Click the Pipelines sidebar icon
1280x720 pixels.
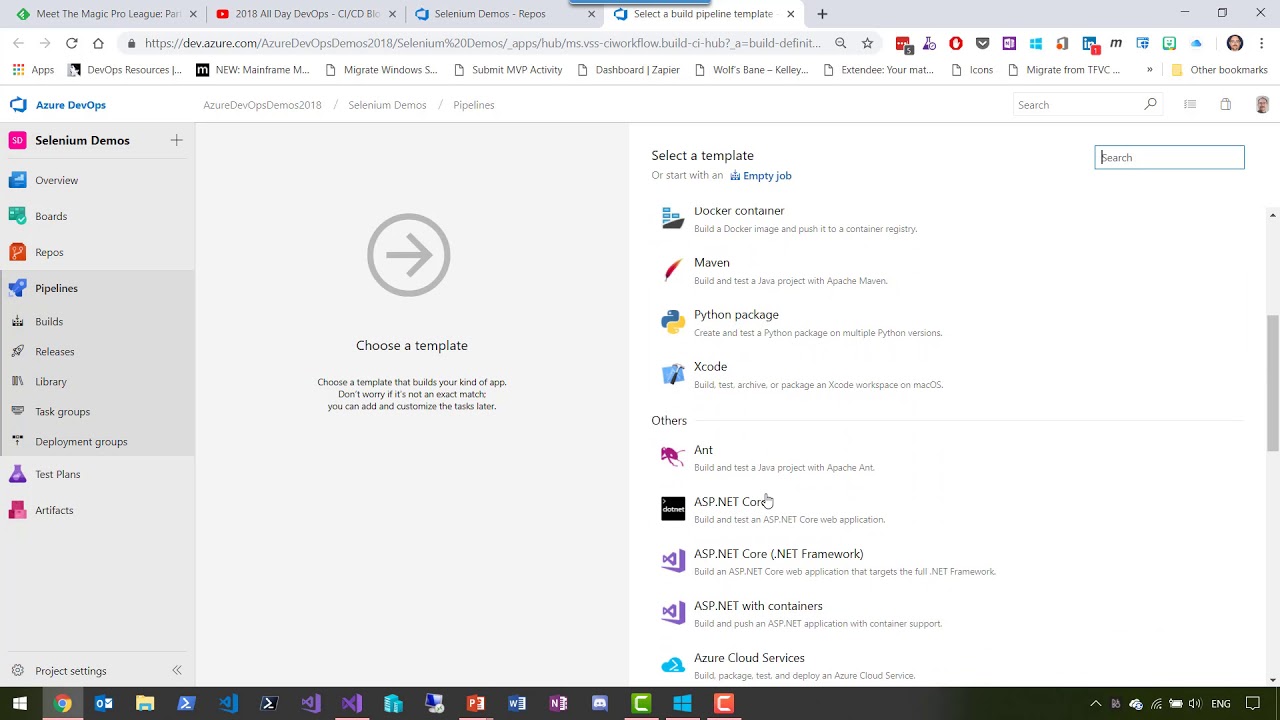coord(17,288)
